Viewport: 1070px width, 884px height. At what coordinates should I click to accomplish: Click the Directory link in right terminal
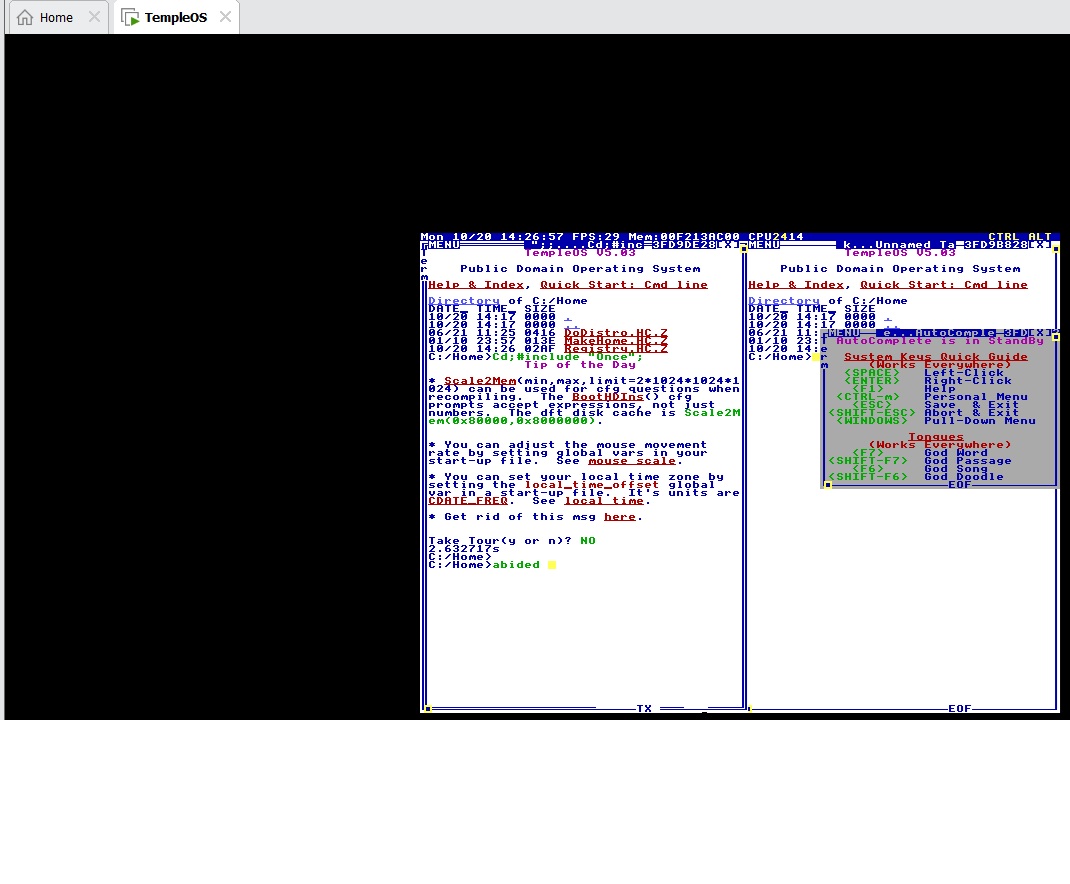pos(783,300)
